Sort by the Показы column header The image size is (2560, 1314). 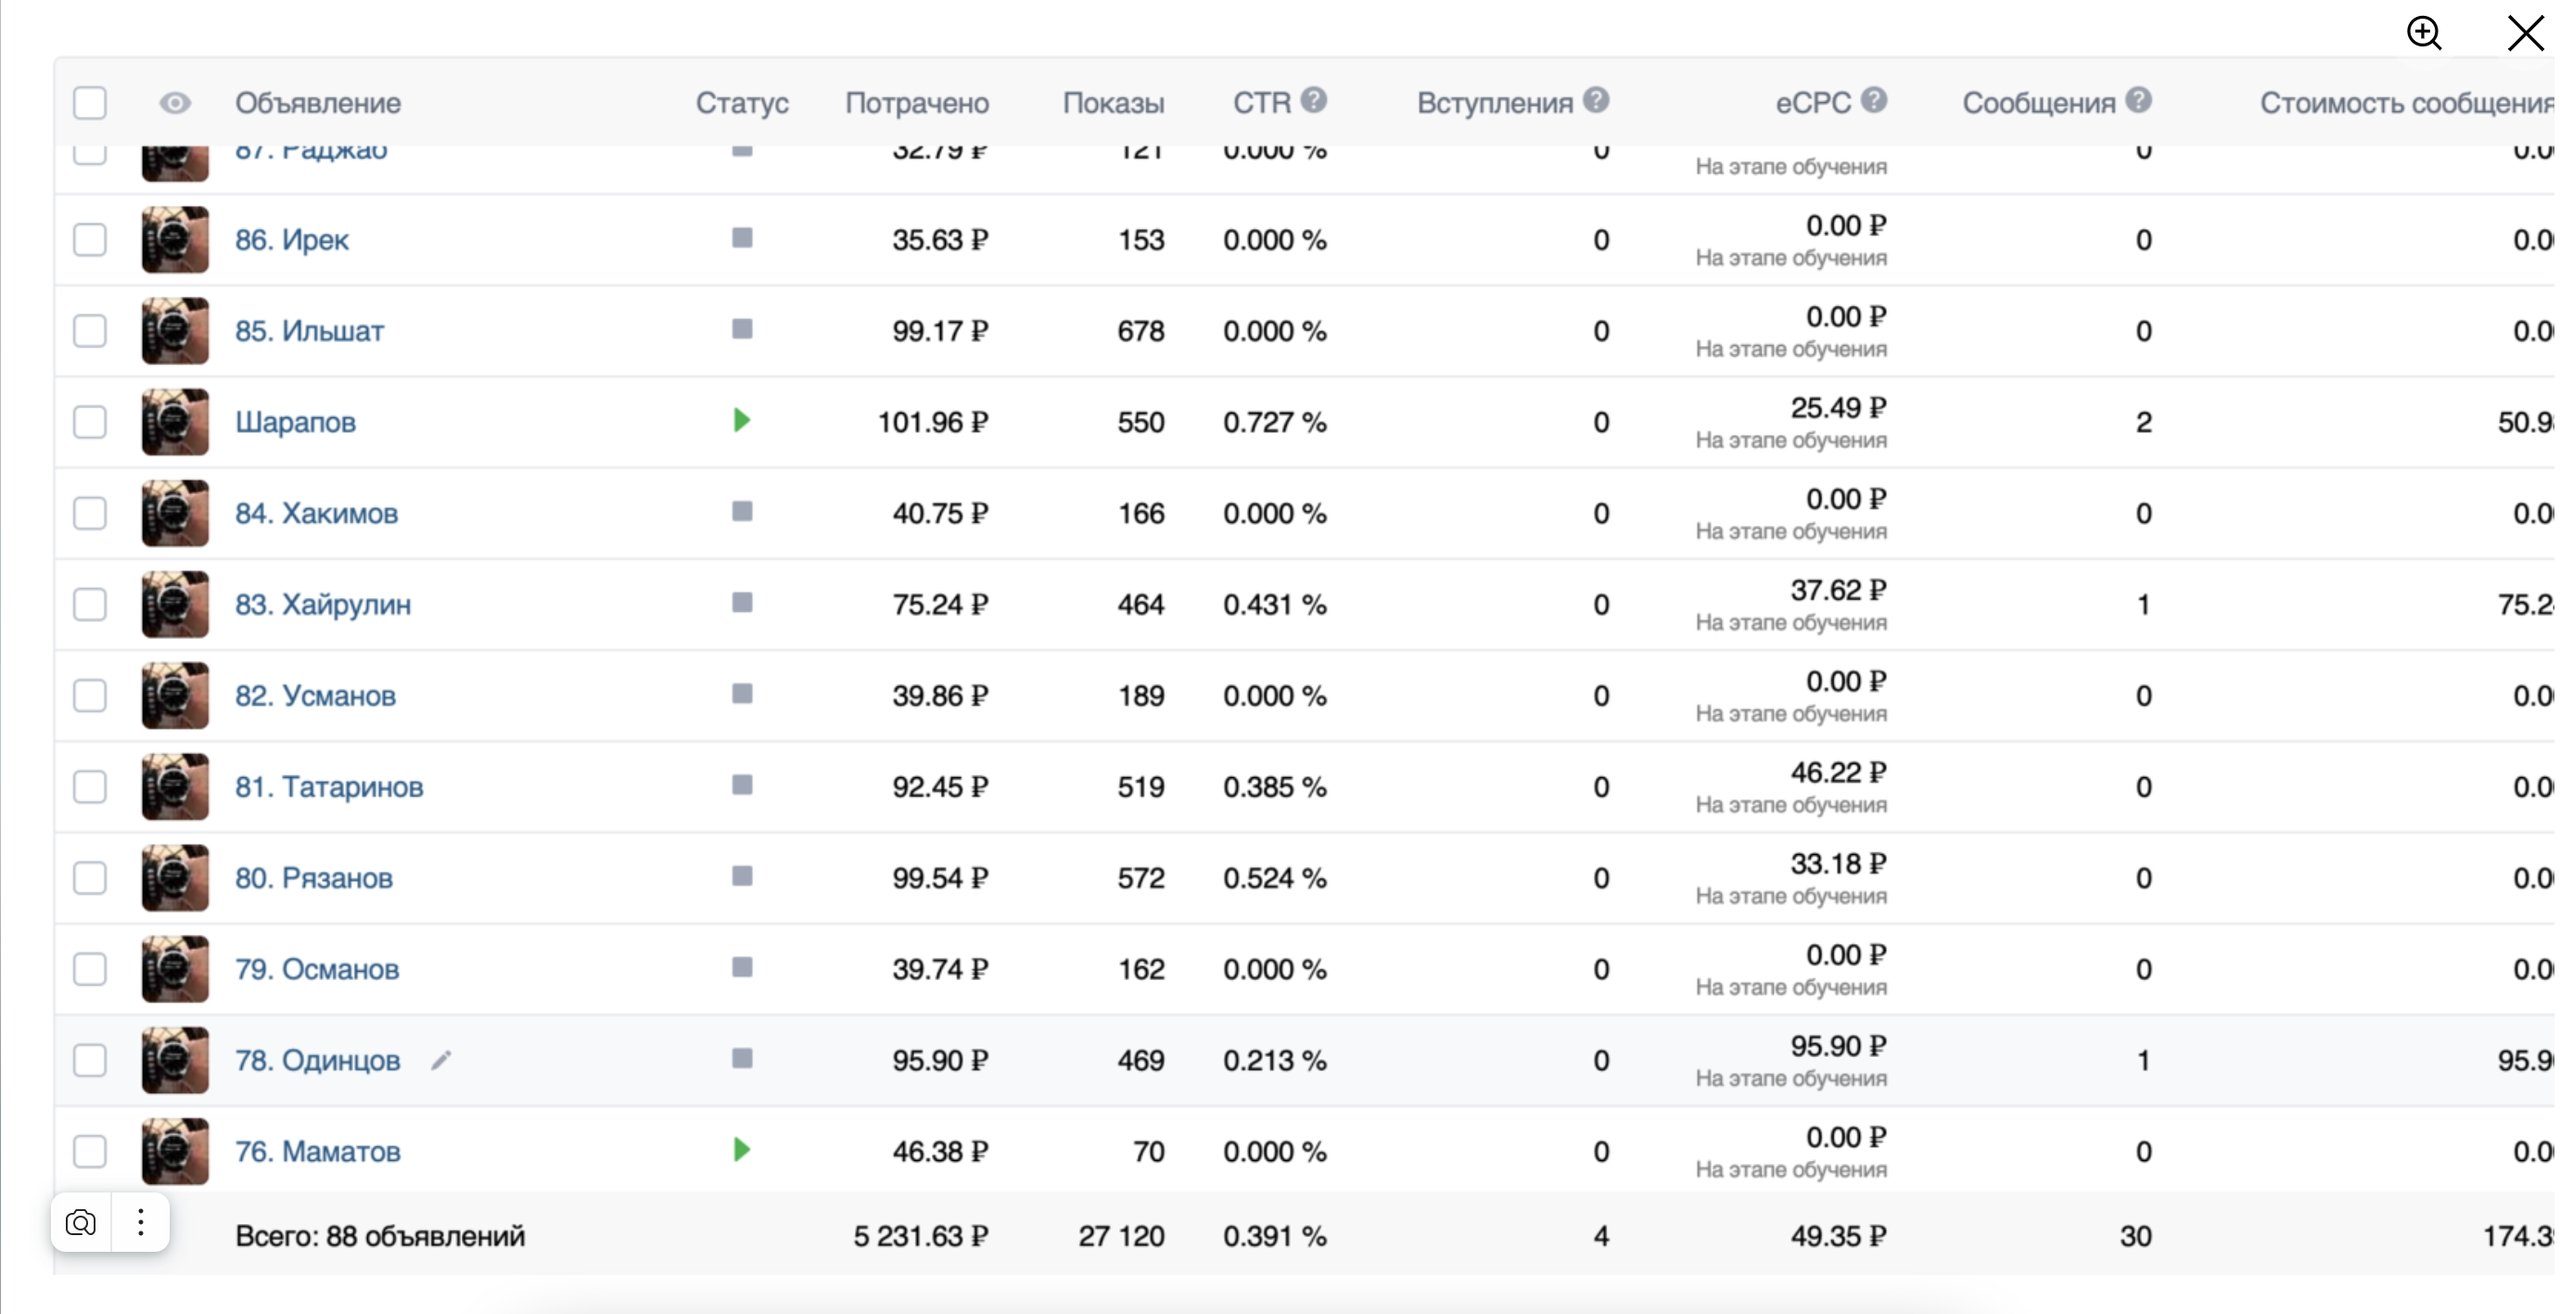coord(1113,103)
